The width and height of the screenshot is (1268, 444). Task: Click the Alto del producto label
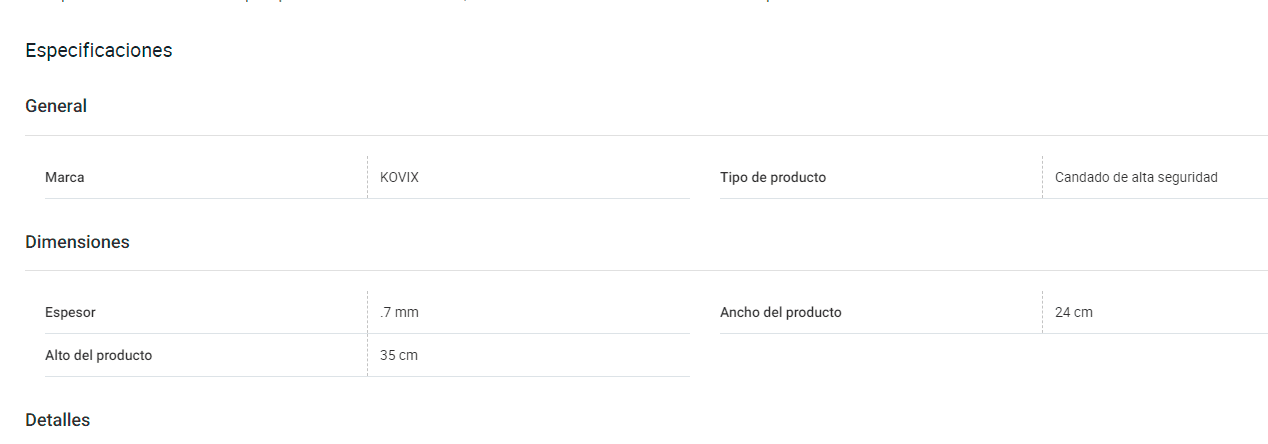click(99, 355)
